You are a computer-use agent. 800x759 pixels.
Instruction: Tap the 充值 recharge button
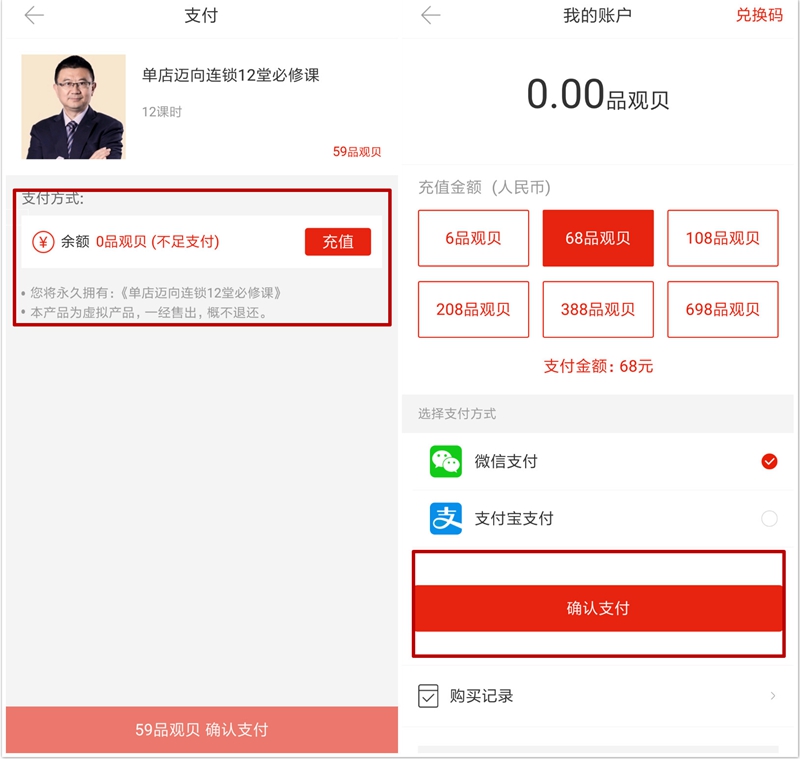click(338, 242)
